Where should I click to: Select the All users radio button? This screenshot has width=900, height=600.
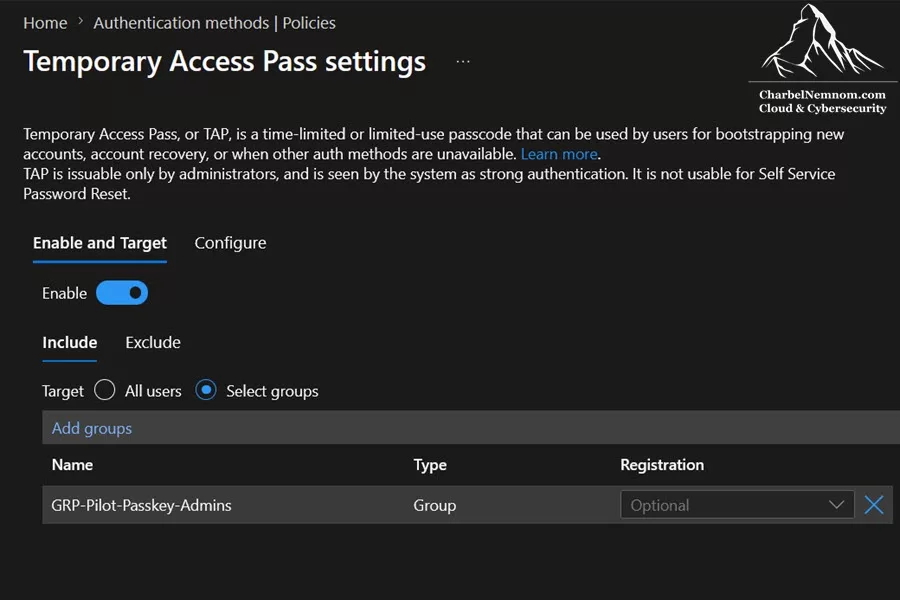pos(104,390)
